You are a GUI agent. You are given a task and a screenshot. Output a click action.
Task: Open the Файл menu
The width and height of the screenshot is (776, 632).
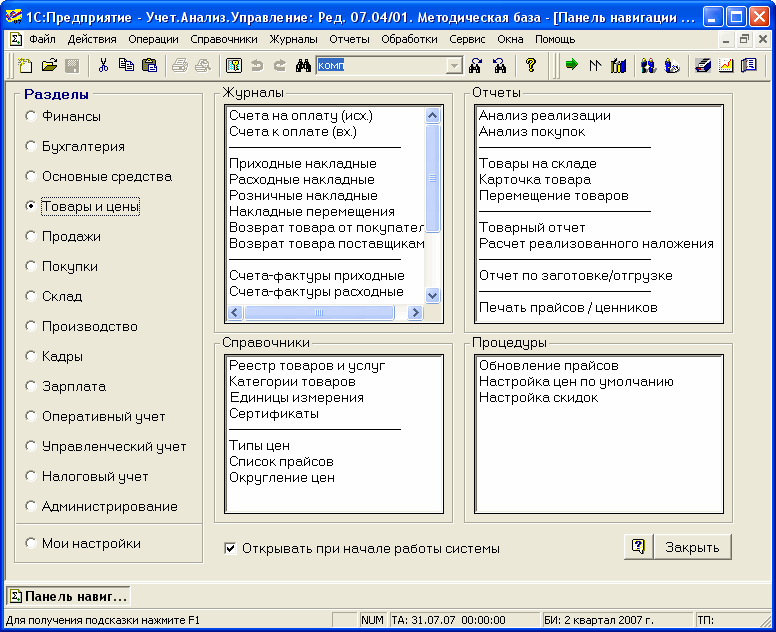(x=42, y=39)
